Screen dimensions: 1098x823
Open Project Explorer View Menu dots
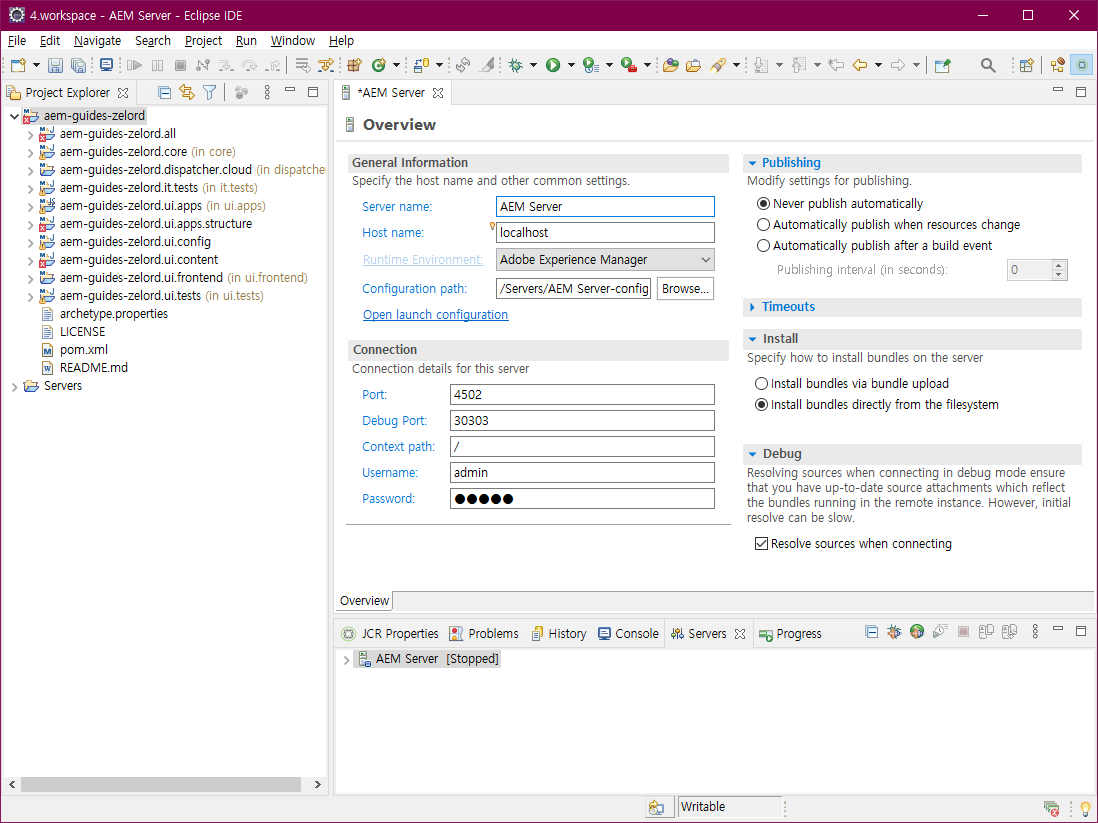point(267,92)
